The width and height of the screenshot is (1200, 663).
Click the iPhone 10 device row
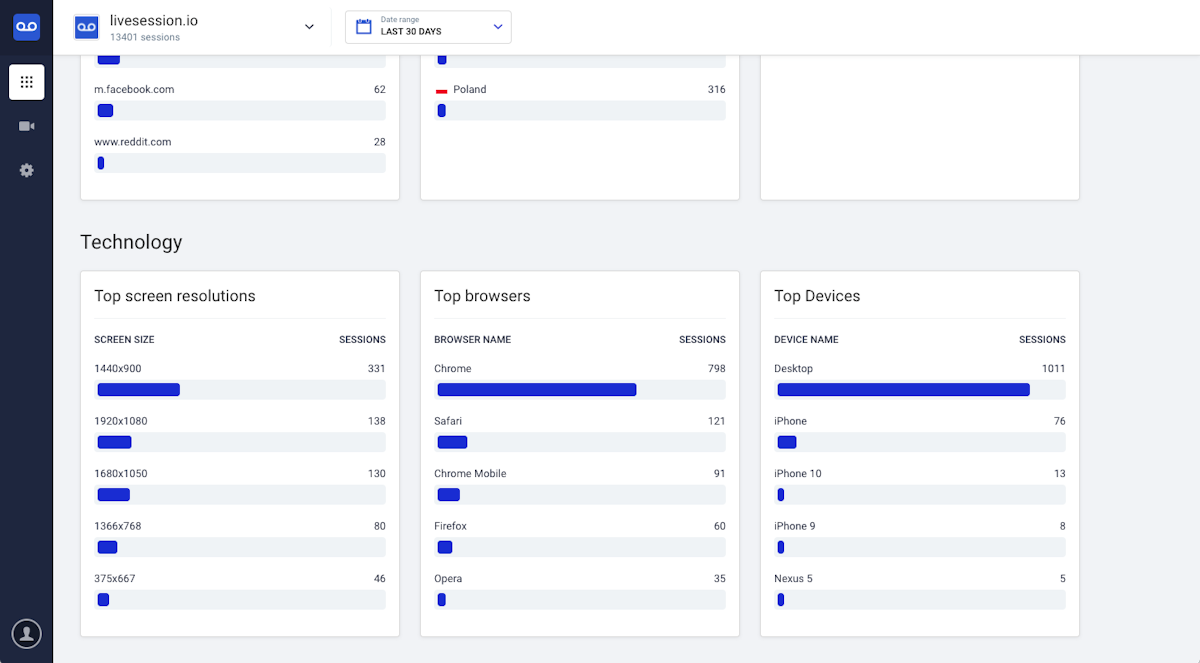tap(920, 485)
